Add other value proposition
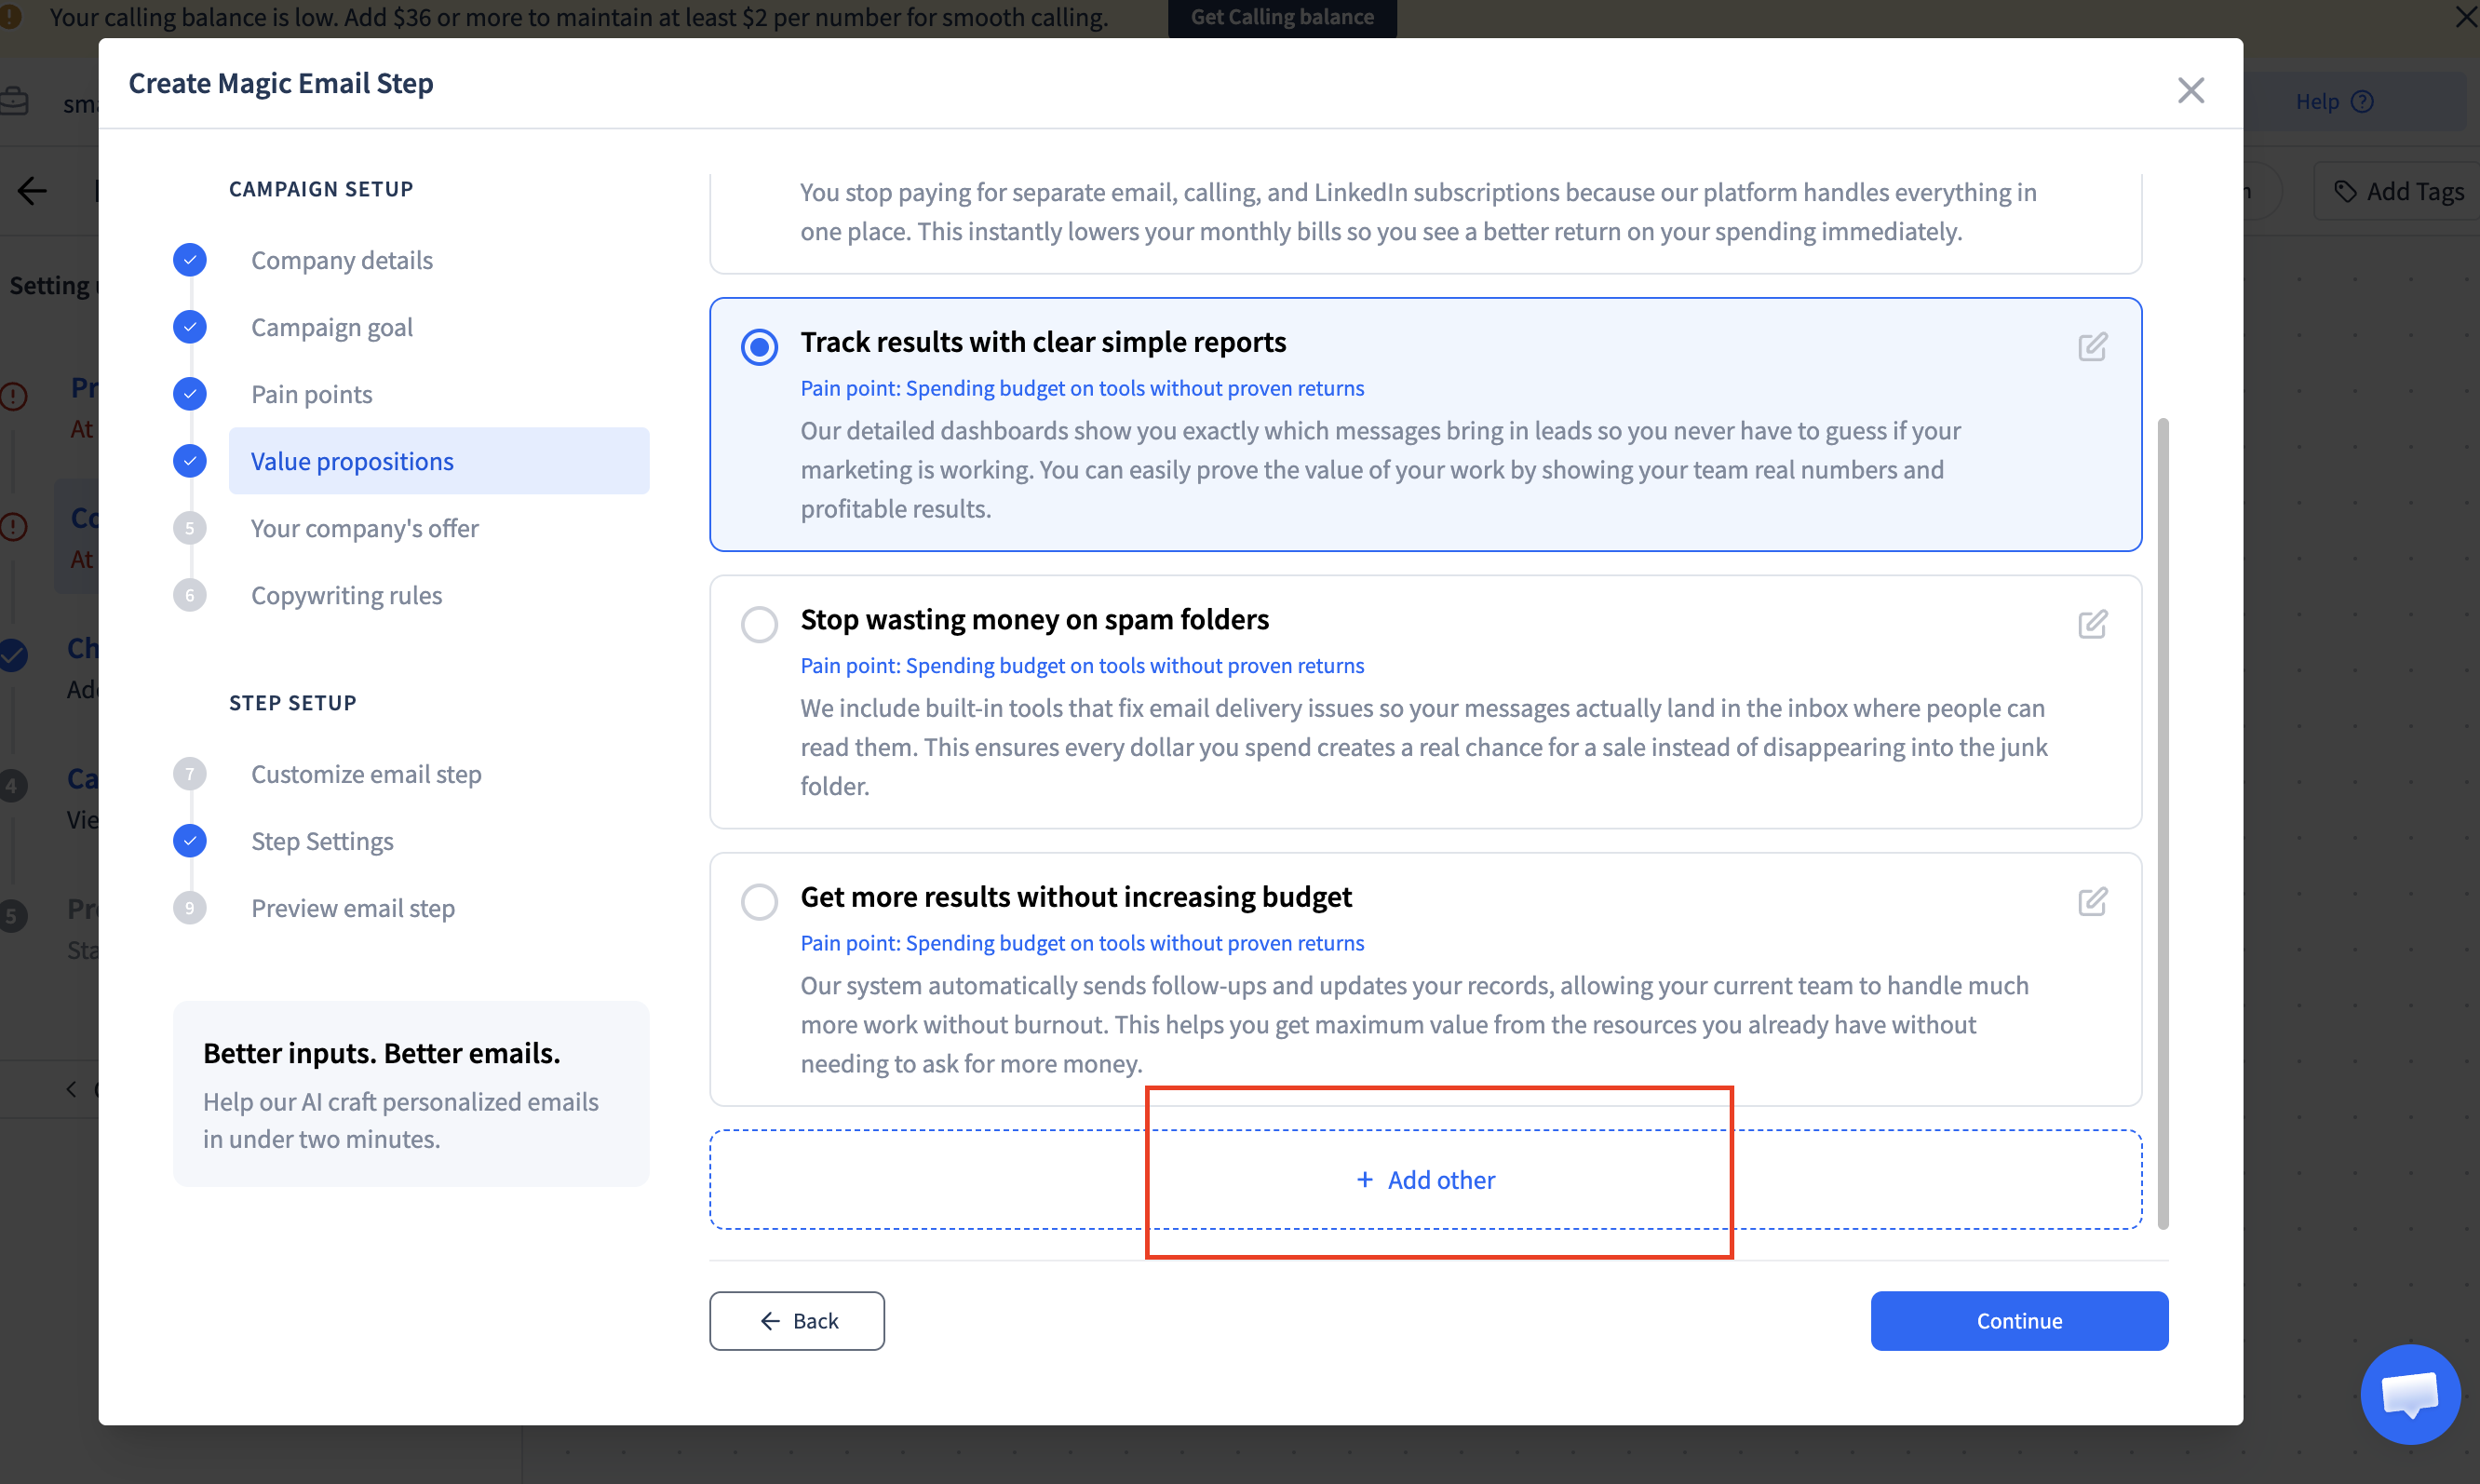Viewport: 2480px width, 1484px height. (1425, 1180)
